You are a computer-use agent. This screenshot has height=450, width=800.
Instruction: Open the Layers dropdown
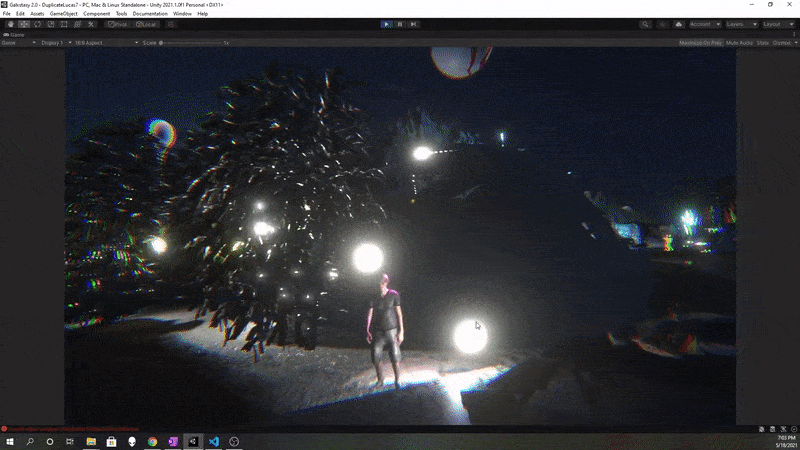pyautogui.click(x=741, y=24)
